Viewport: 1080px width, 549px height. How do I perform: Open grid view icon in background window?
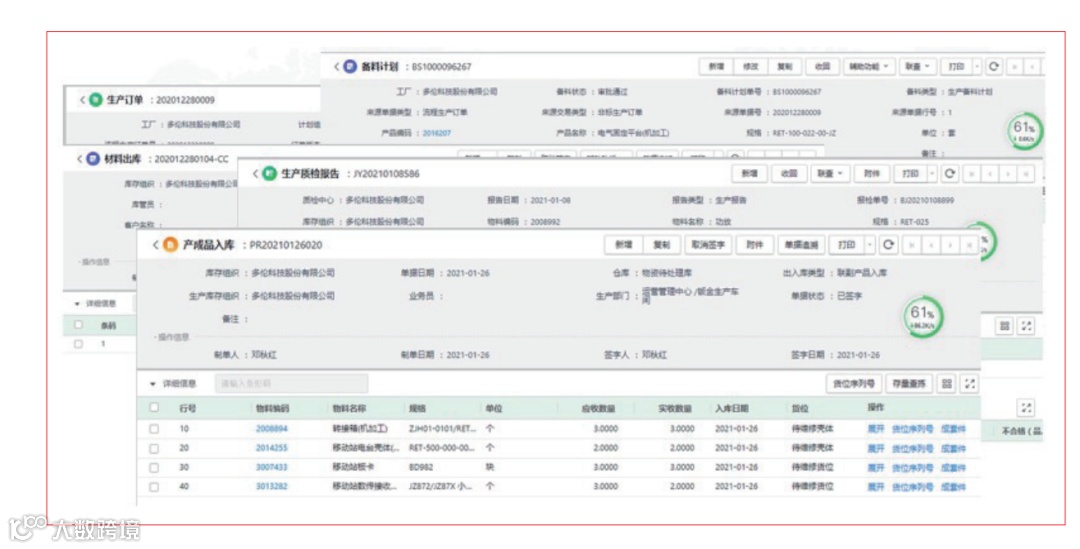1005,326
